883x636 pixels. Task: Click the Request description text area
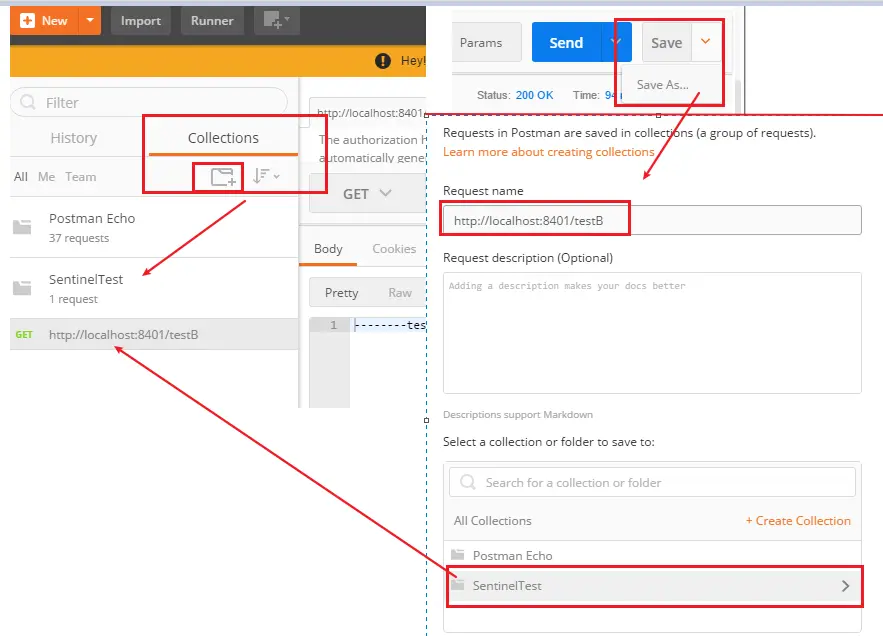pyautogui.click(x=652, y=332)
